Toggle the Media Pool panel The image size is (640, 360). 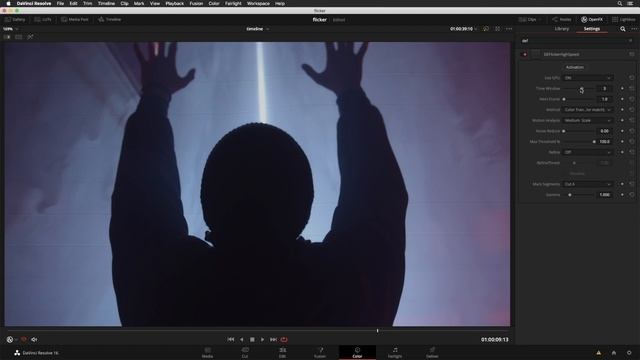point(75,19)
